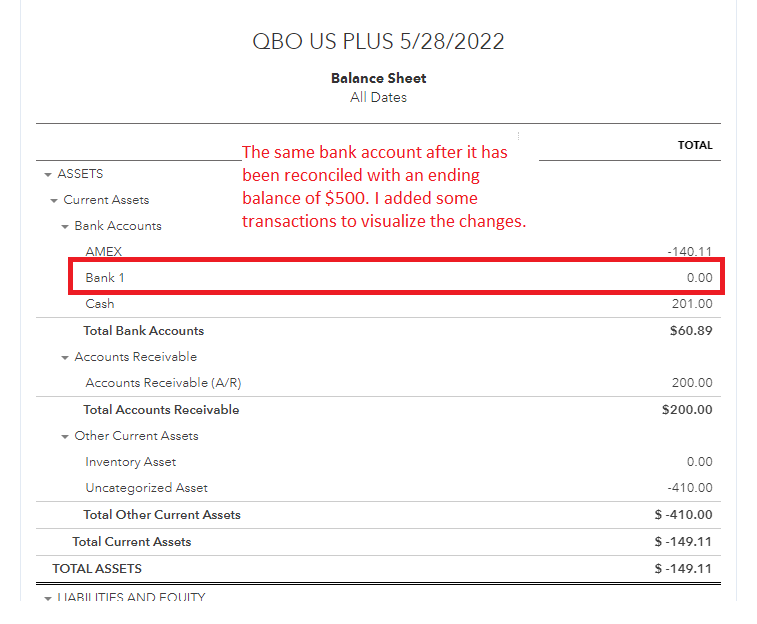The width and height of the screenshot is (757, 624).
Task: Collapse the ASSETS section arrow
Action: 48,175
